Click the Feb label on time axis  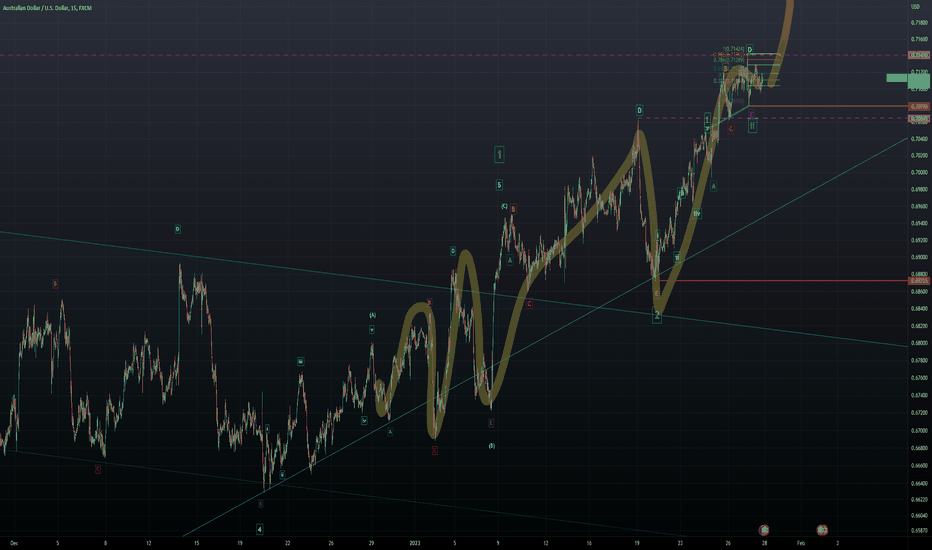coord(801,543)
